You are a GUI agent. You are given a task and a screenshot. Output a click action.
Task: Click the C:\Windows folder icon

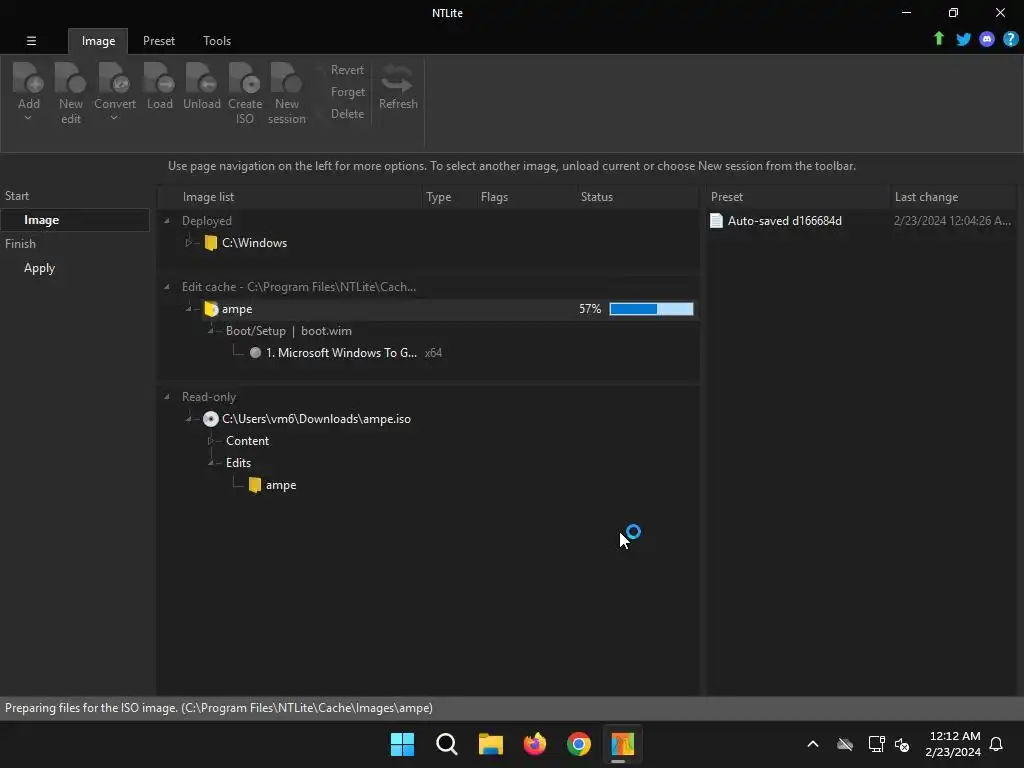(210, 243)
